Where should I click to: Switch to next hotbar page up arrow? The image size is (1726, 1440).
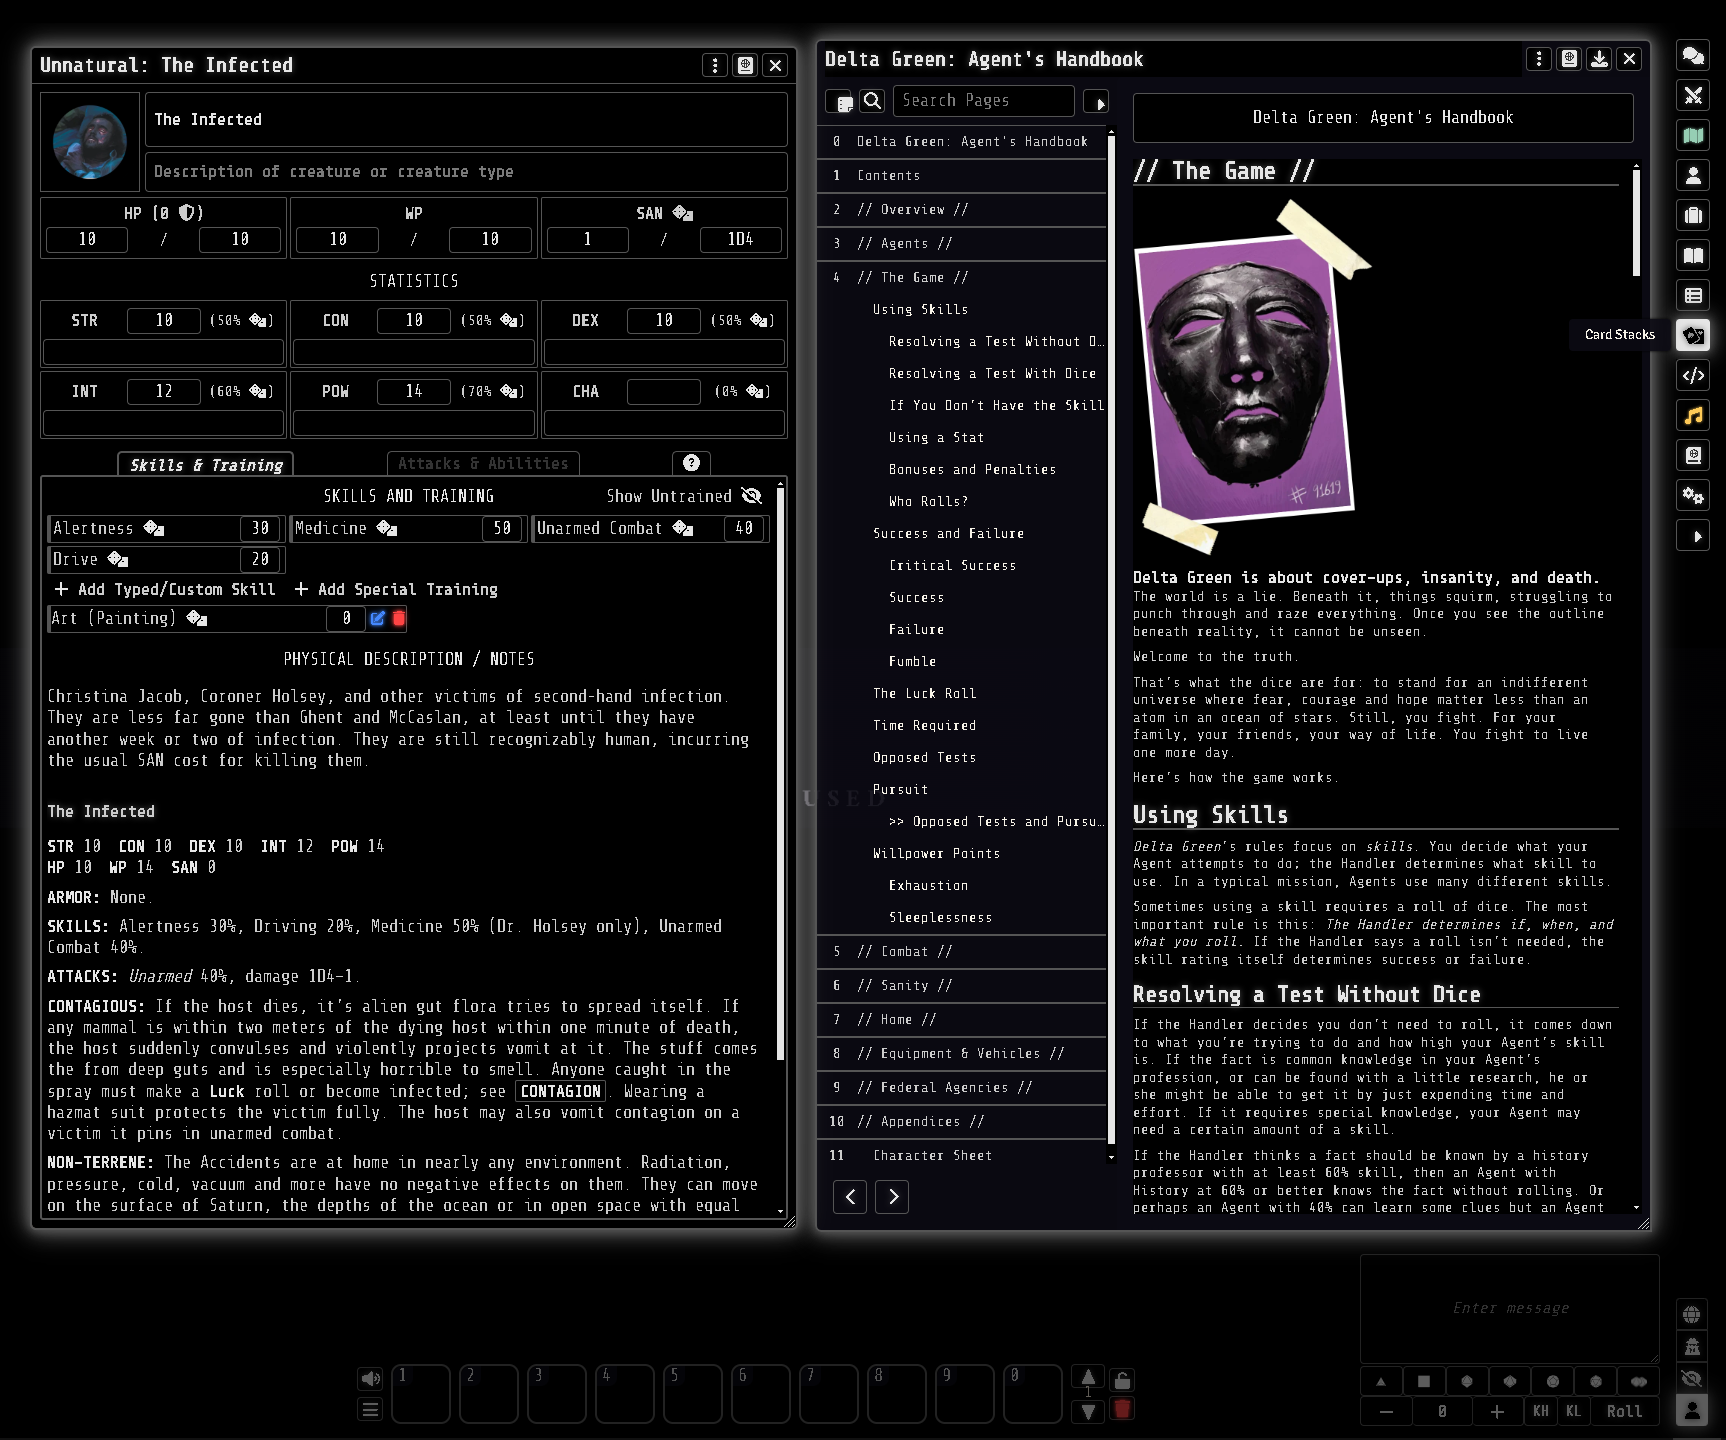(1088, 1377)
